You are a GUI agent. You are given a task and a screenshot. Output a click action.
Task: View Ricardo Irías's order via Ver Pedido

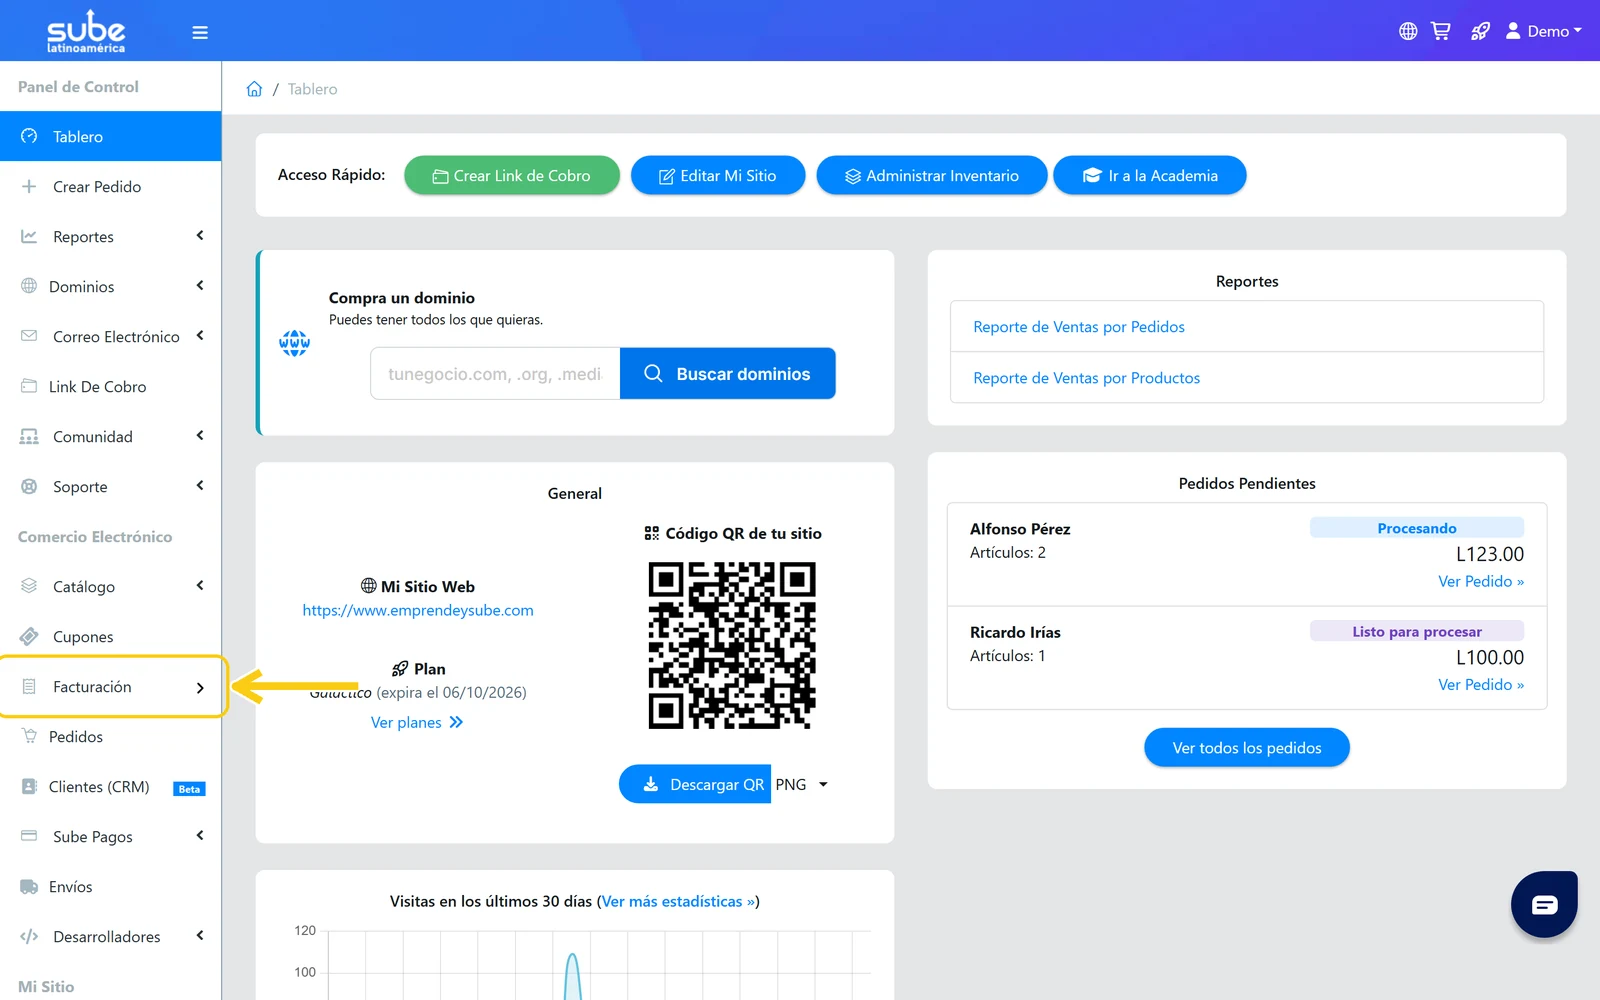coord(1481,684)
